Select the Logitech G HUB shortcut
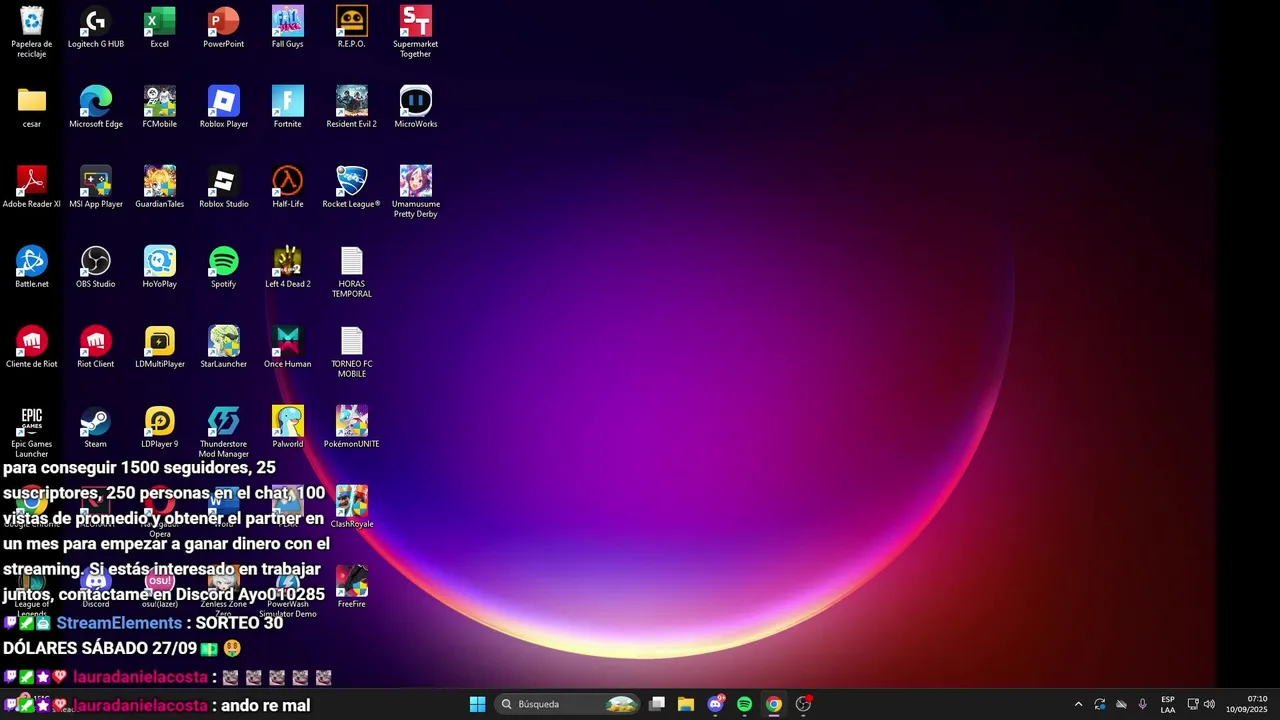 click(x=96, y=28)
